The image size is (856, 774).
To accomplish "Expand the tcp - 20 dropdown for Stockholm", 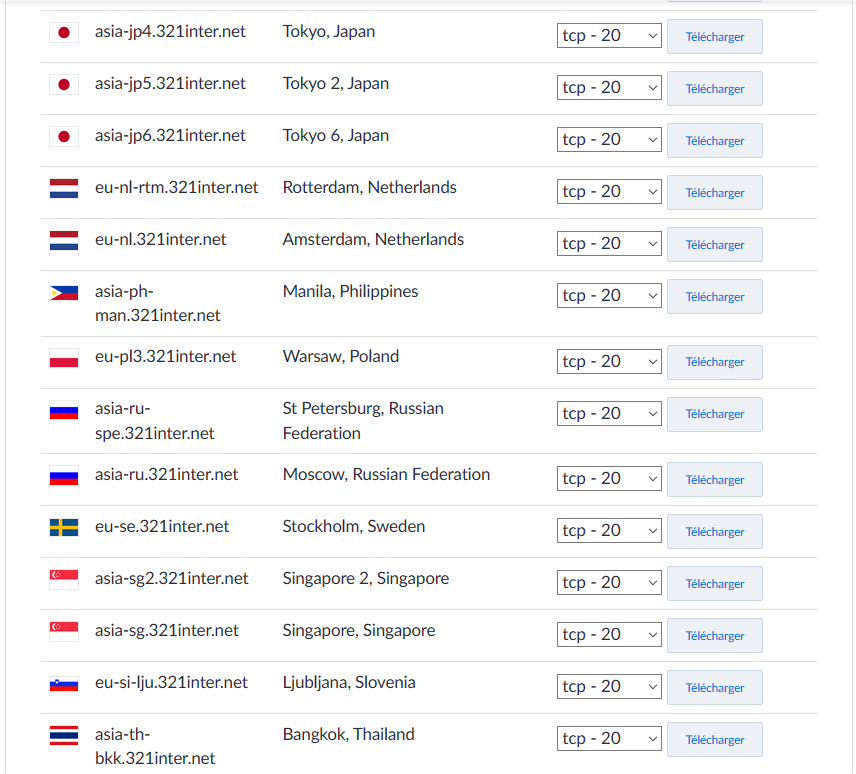I will pyautogui.click(x=609, y=531).
